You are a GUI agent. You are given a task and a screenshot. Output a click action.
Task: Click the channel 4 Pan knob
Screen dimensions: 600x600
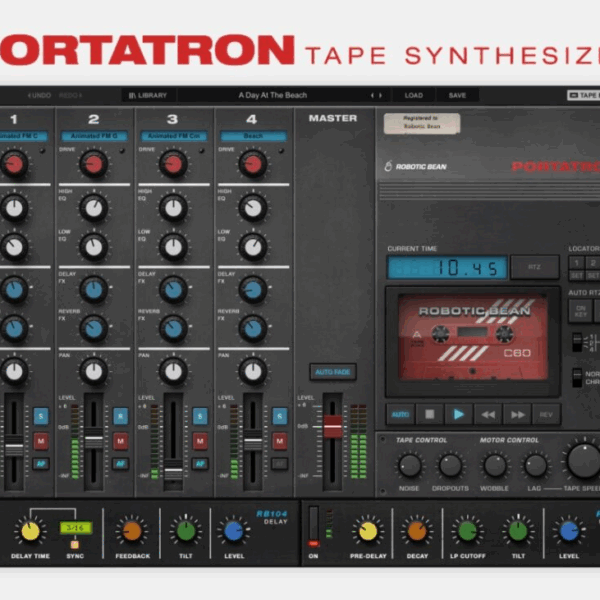pos(253,371)
